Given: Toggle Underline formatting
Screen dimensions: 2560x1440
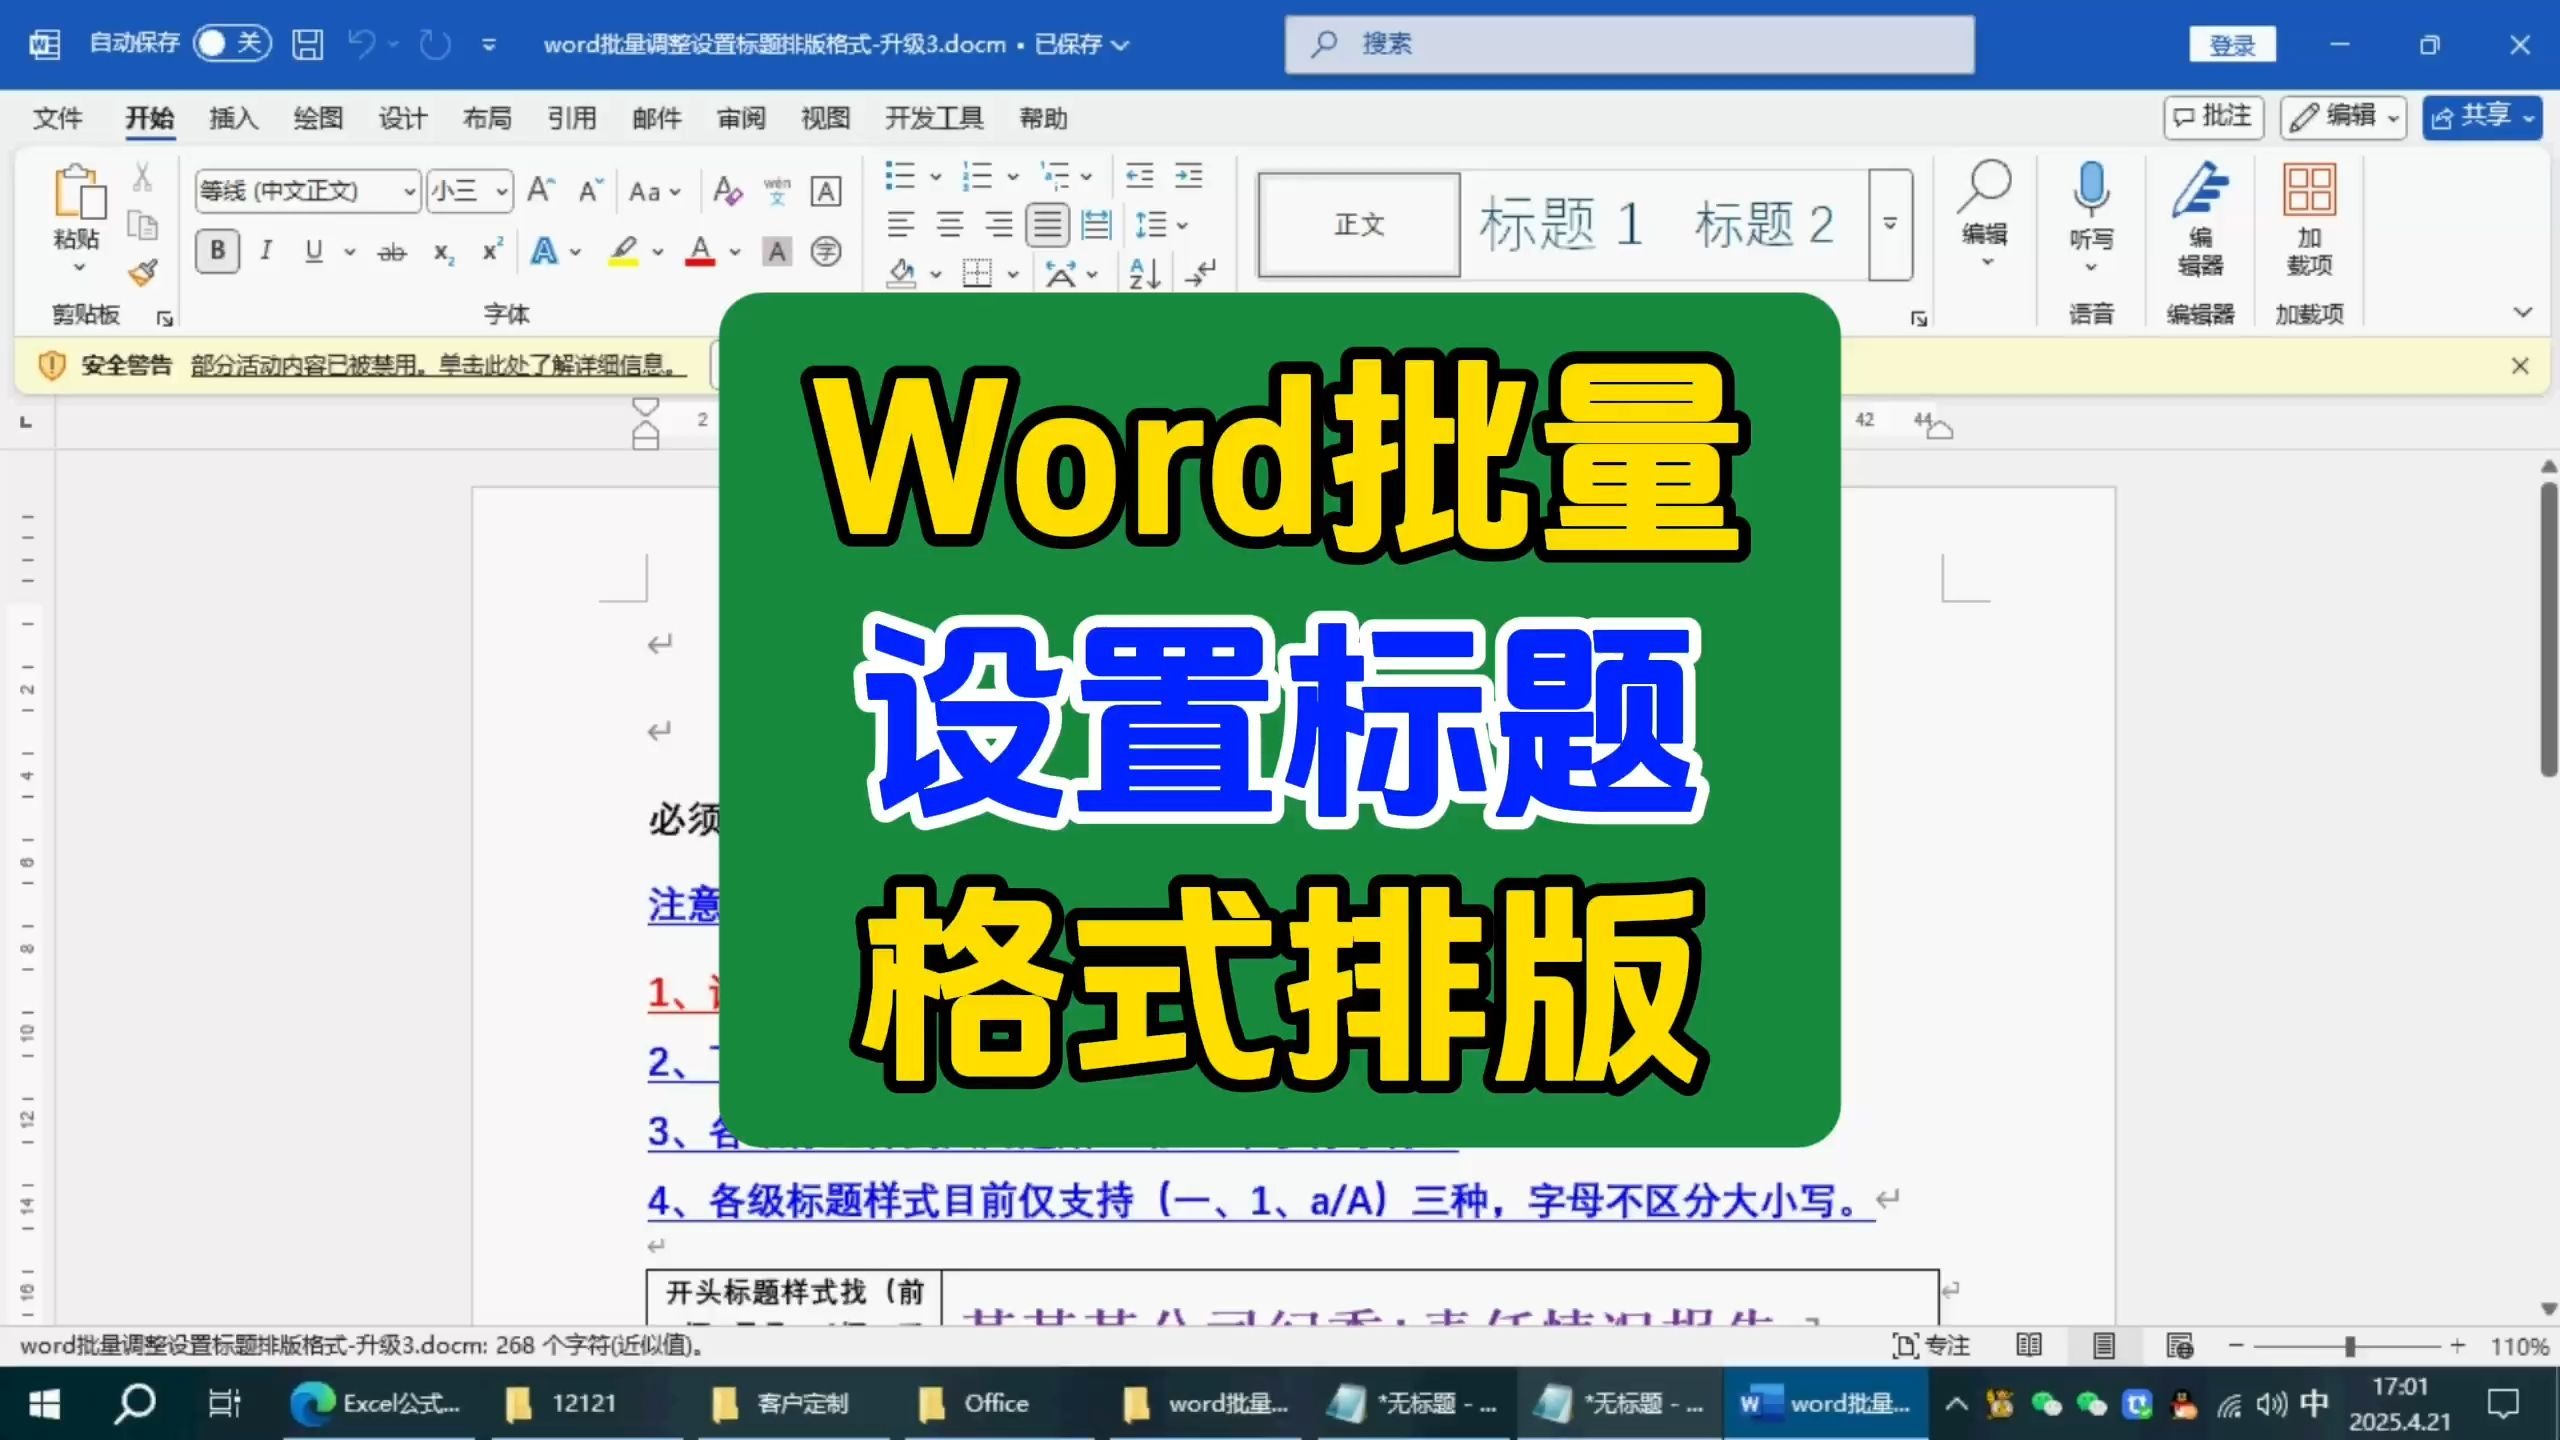Looking at the screenshot, I should (314, 251).
